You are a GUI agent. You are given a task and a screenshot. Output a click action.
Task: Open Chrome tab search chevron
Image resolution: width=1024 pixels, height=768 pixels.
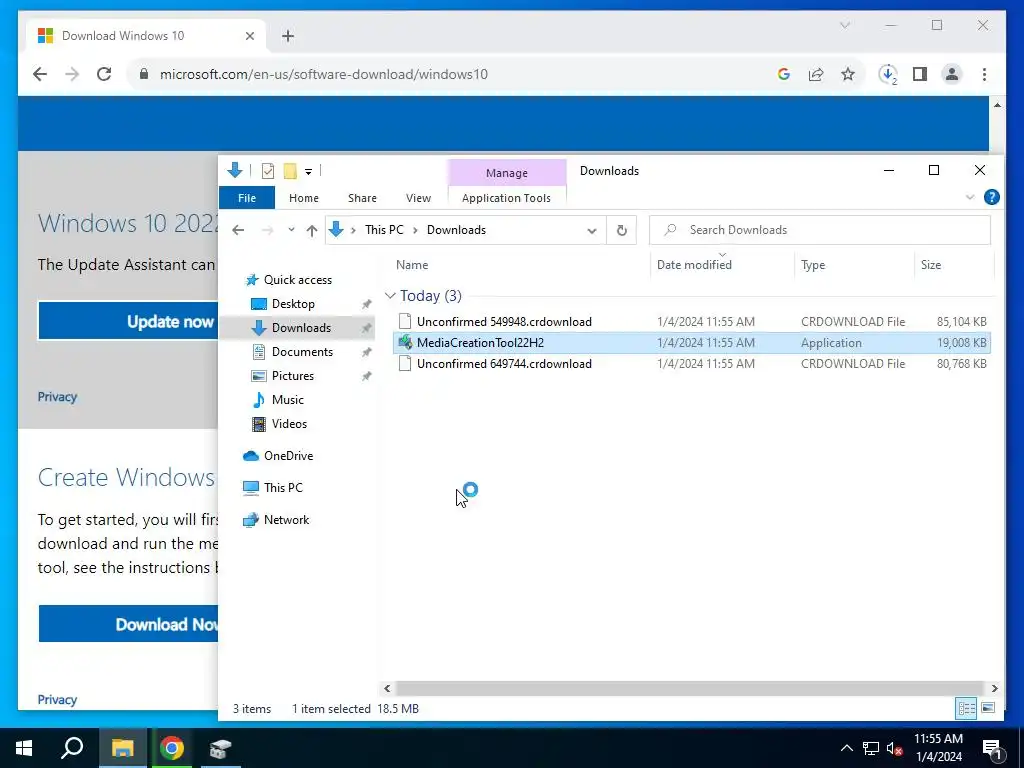click(844, 25)
